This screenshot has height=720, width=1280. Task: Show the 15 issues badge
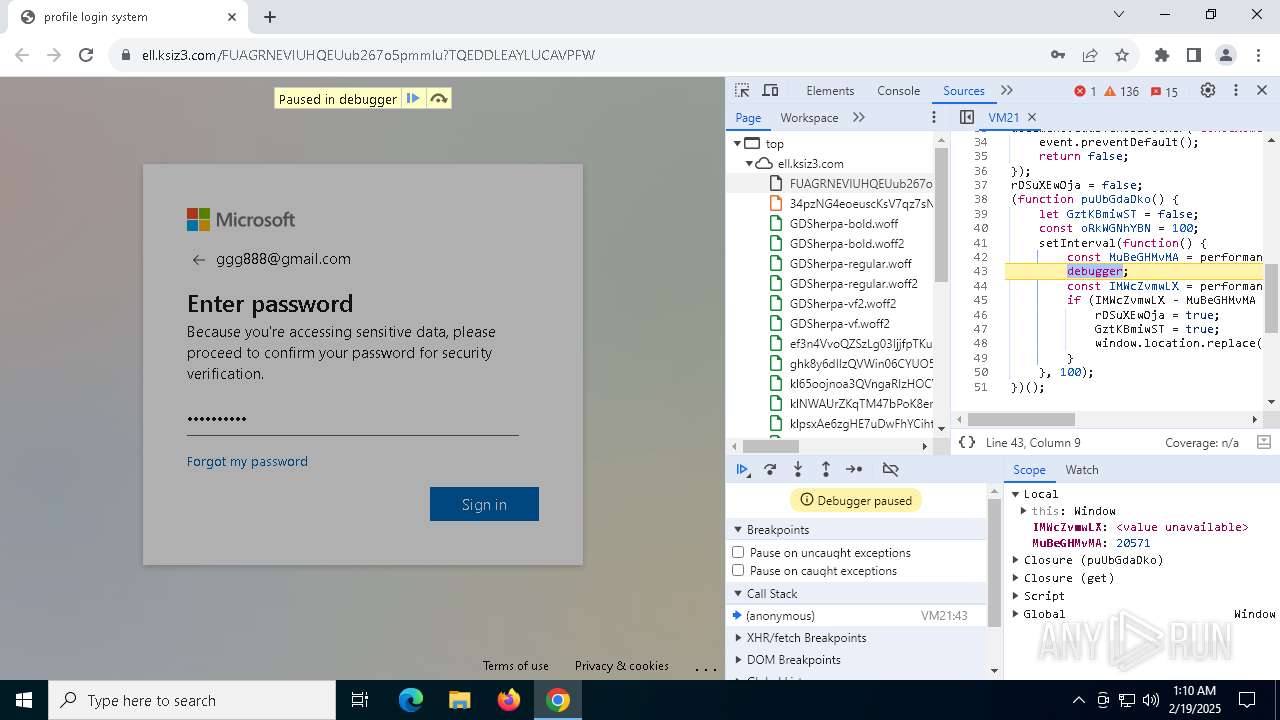point(1164,91)
